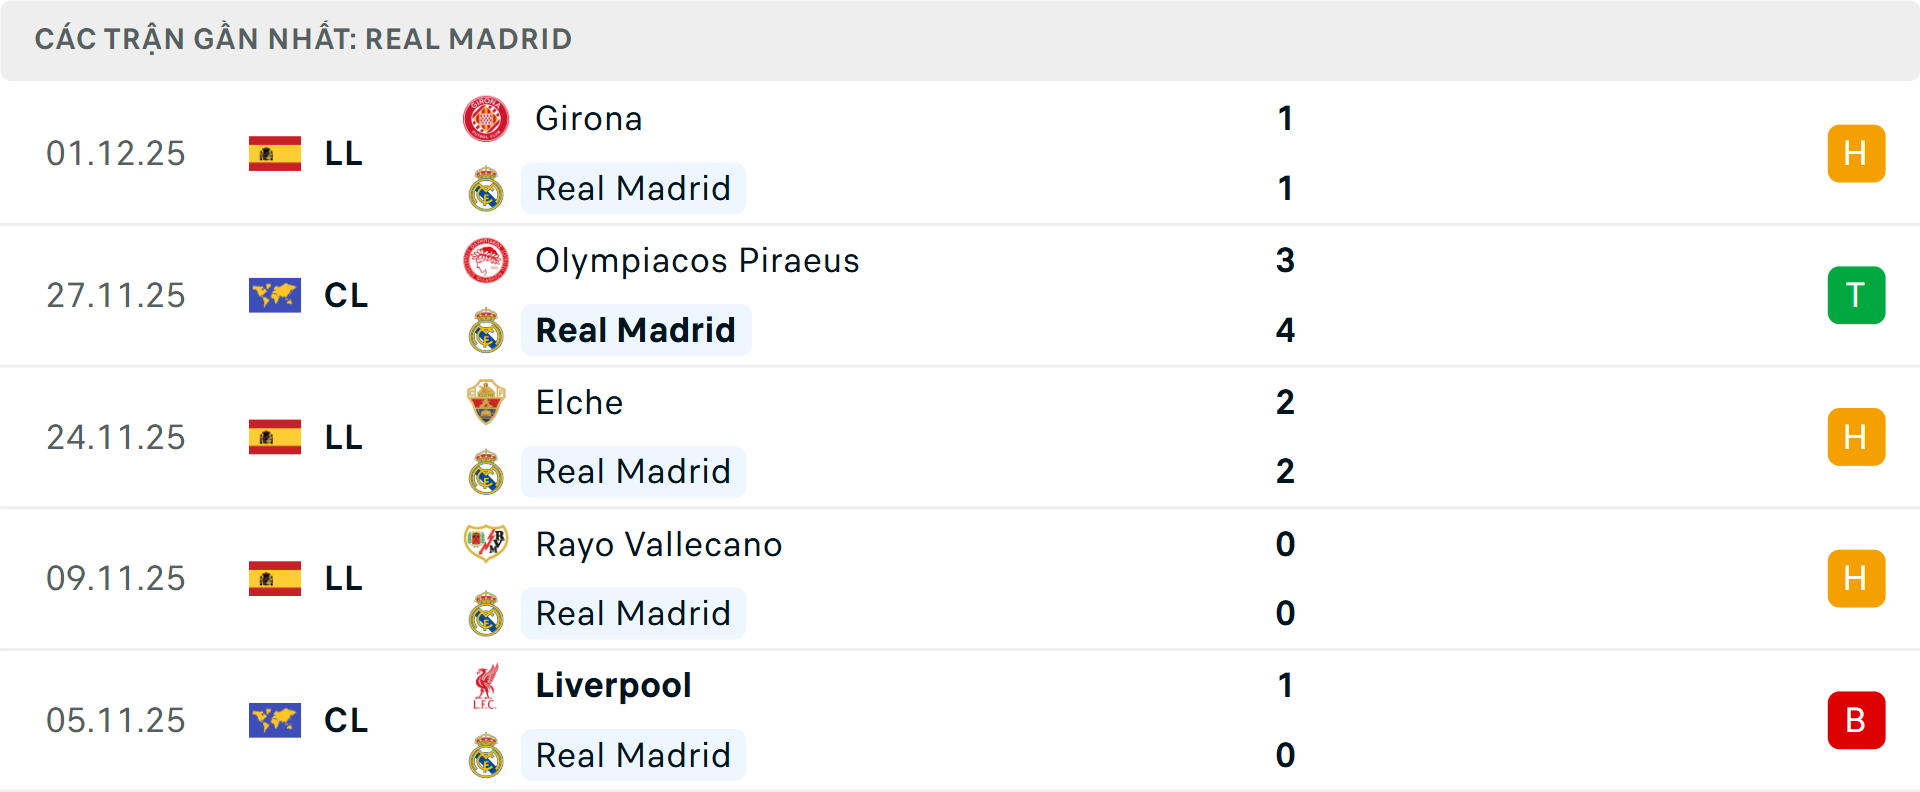Screen dimensions: 1920x792
Task: Click the date 09.11.25
Action: pyautogui.click(x=116, y=578)
